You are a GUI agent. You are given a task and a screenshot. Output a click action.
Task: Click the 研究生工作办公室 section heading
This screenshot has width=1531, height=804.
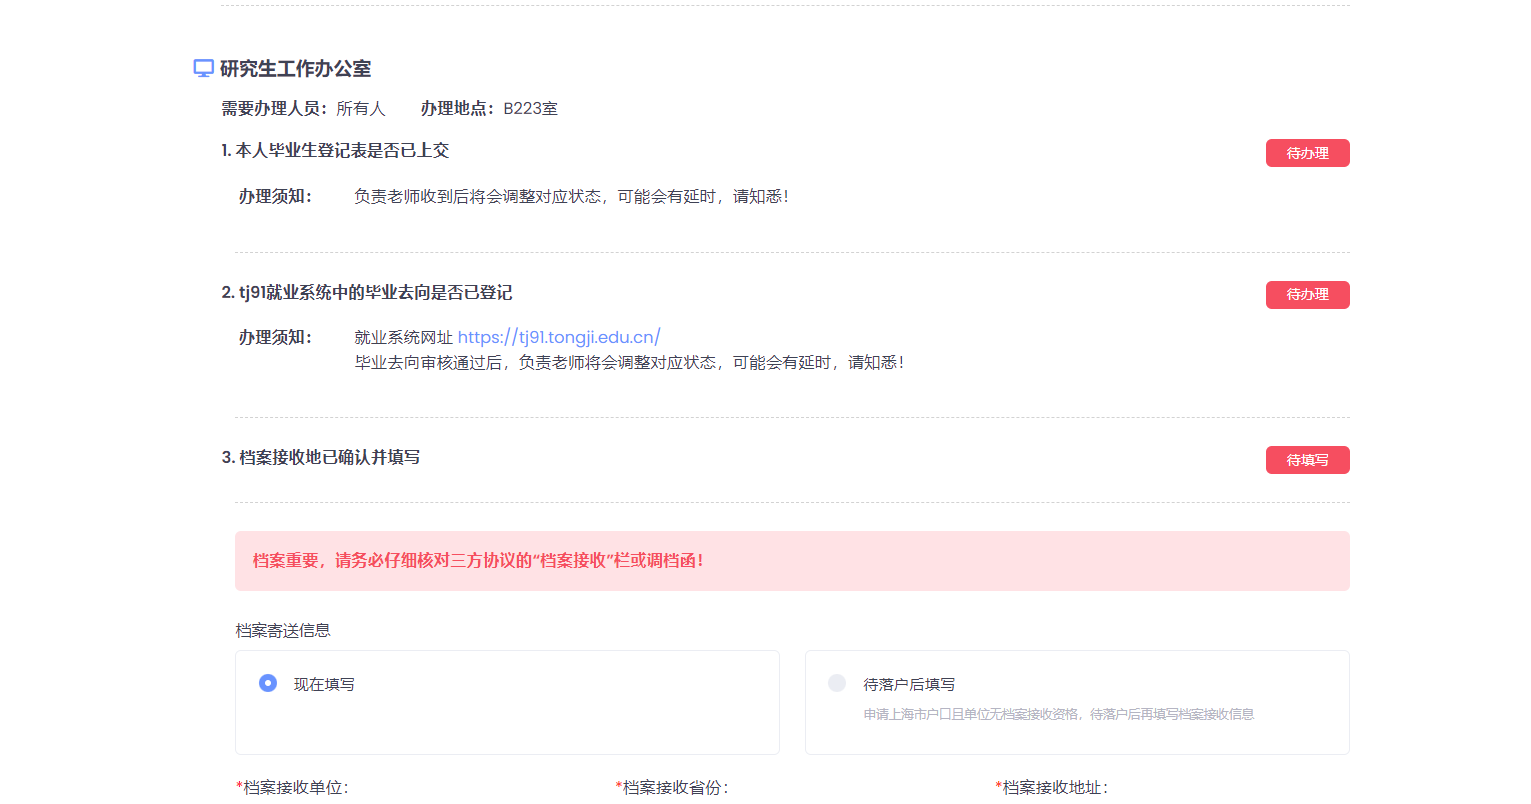click(x=295, y=68)
